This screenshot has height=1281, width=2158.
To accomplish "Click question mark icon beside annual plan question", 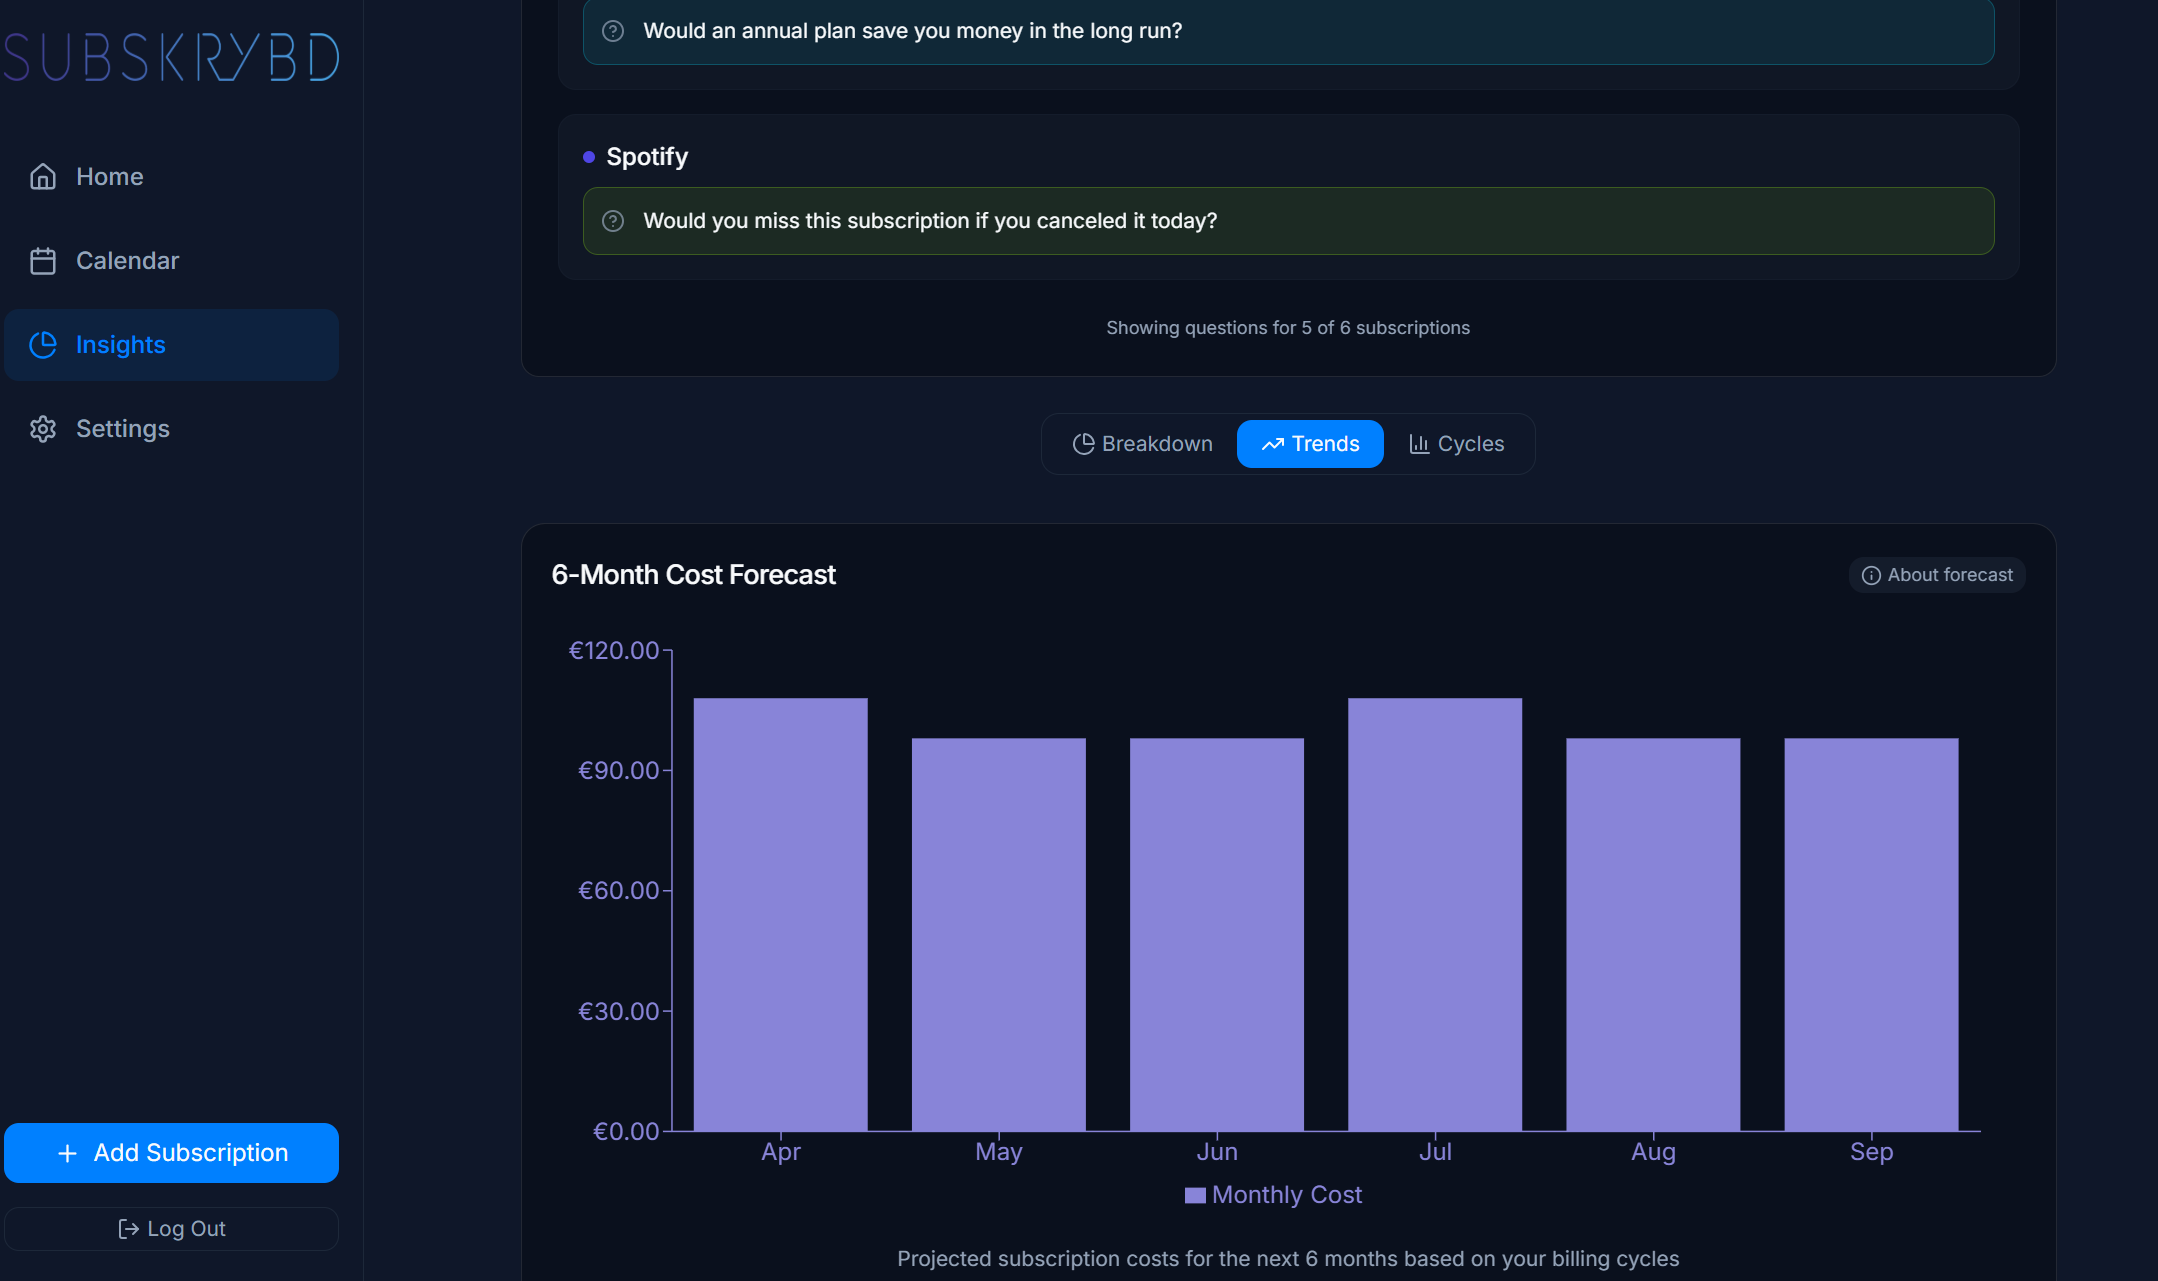I will (x=613, y=31).
